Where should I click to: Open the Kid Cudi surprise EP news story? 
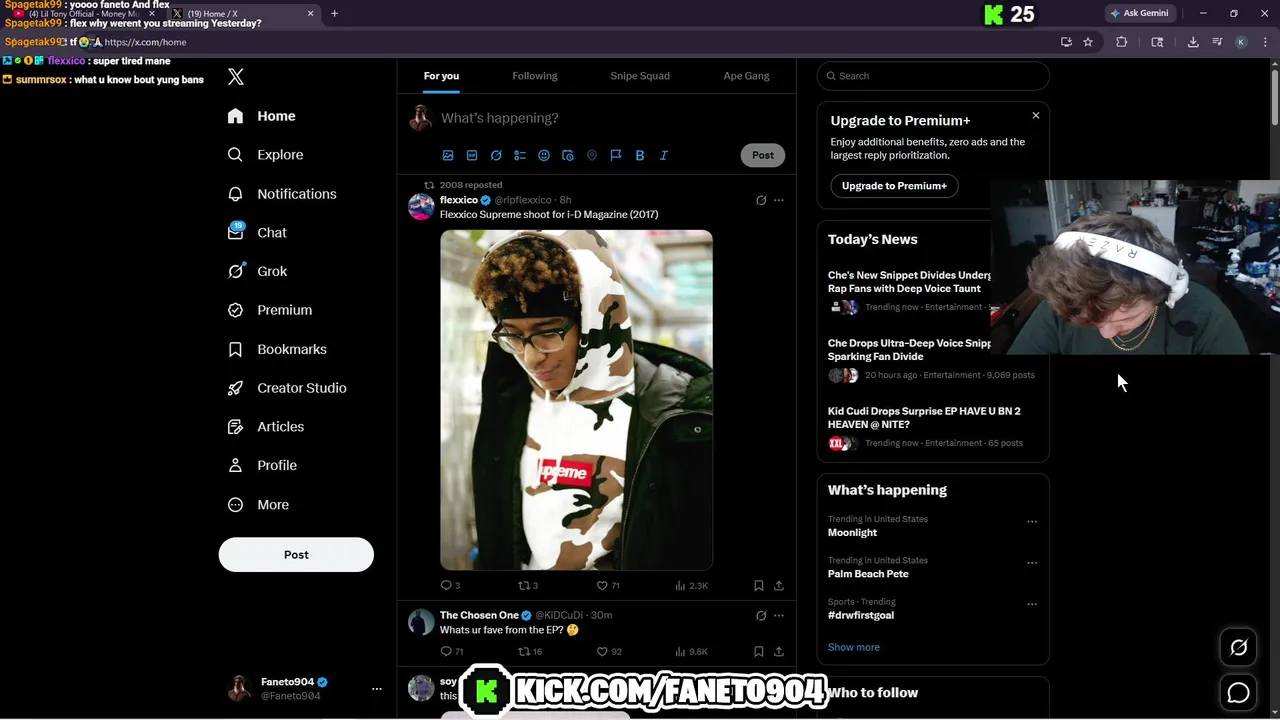click(x=933, y=426)
